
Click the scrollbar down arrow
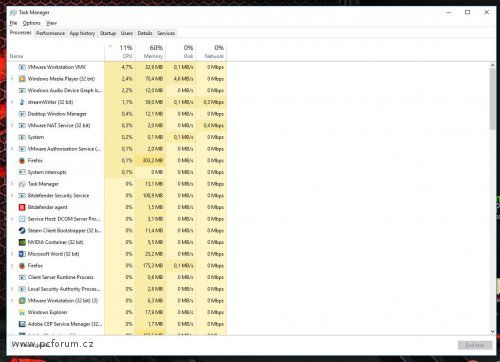(x=492, y=331)
